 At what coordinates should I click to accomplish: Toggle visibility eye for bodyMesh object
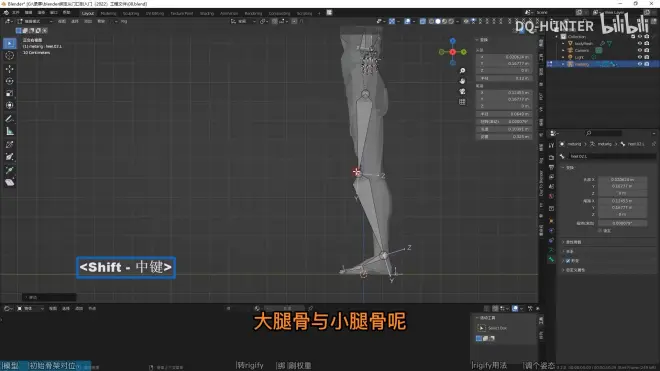tap(639, 43)
